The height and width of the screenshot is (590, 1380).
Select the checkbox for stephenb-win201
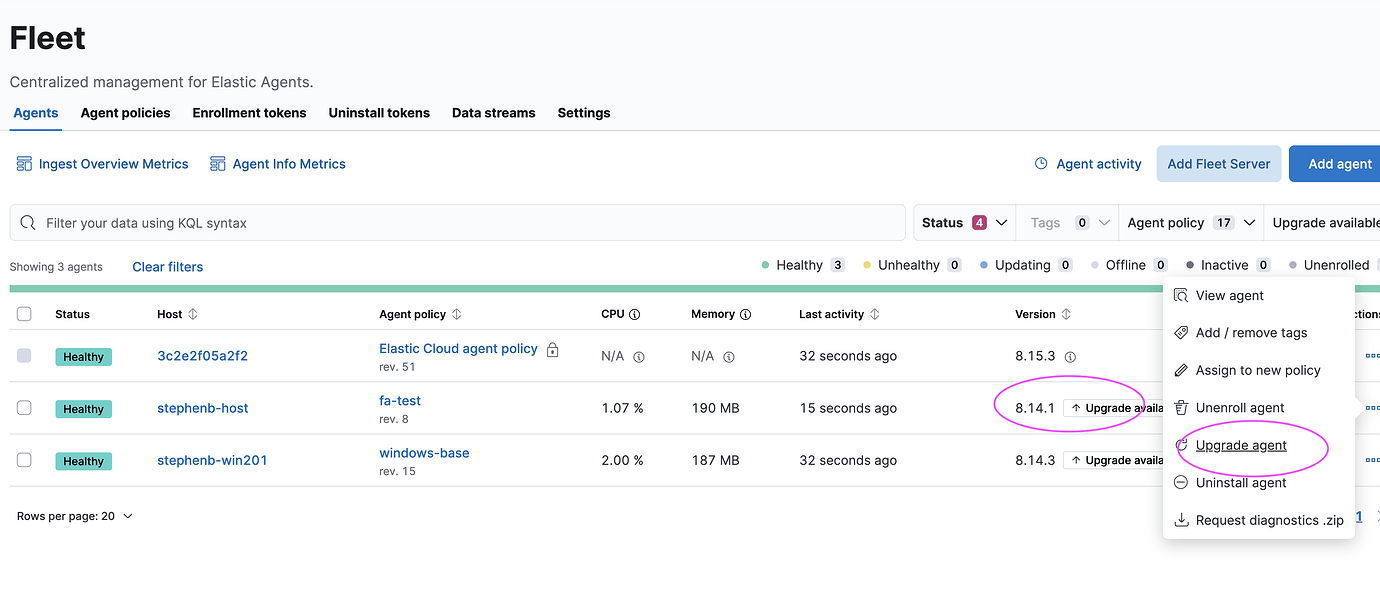coord(24,461)
